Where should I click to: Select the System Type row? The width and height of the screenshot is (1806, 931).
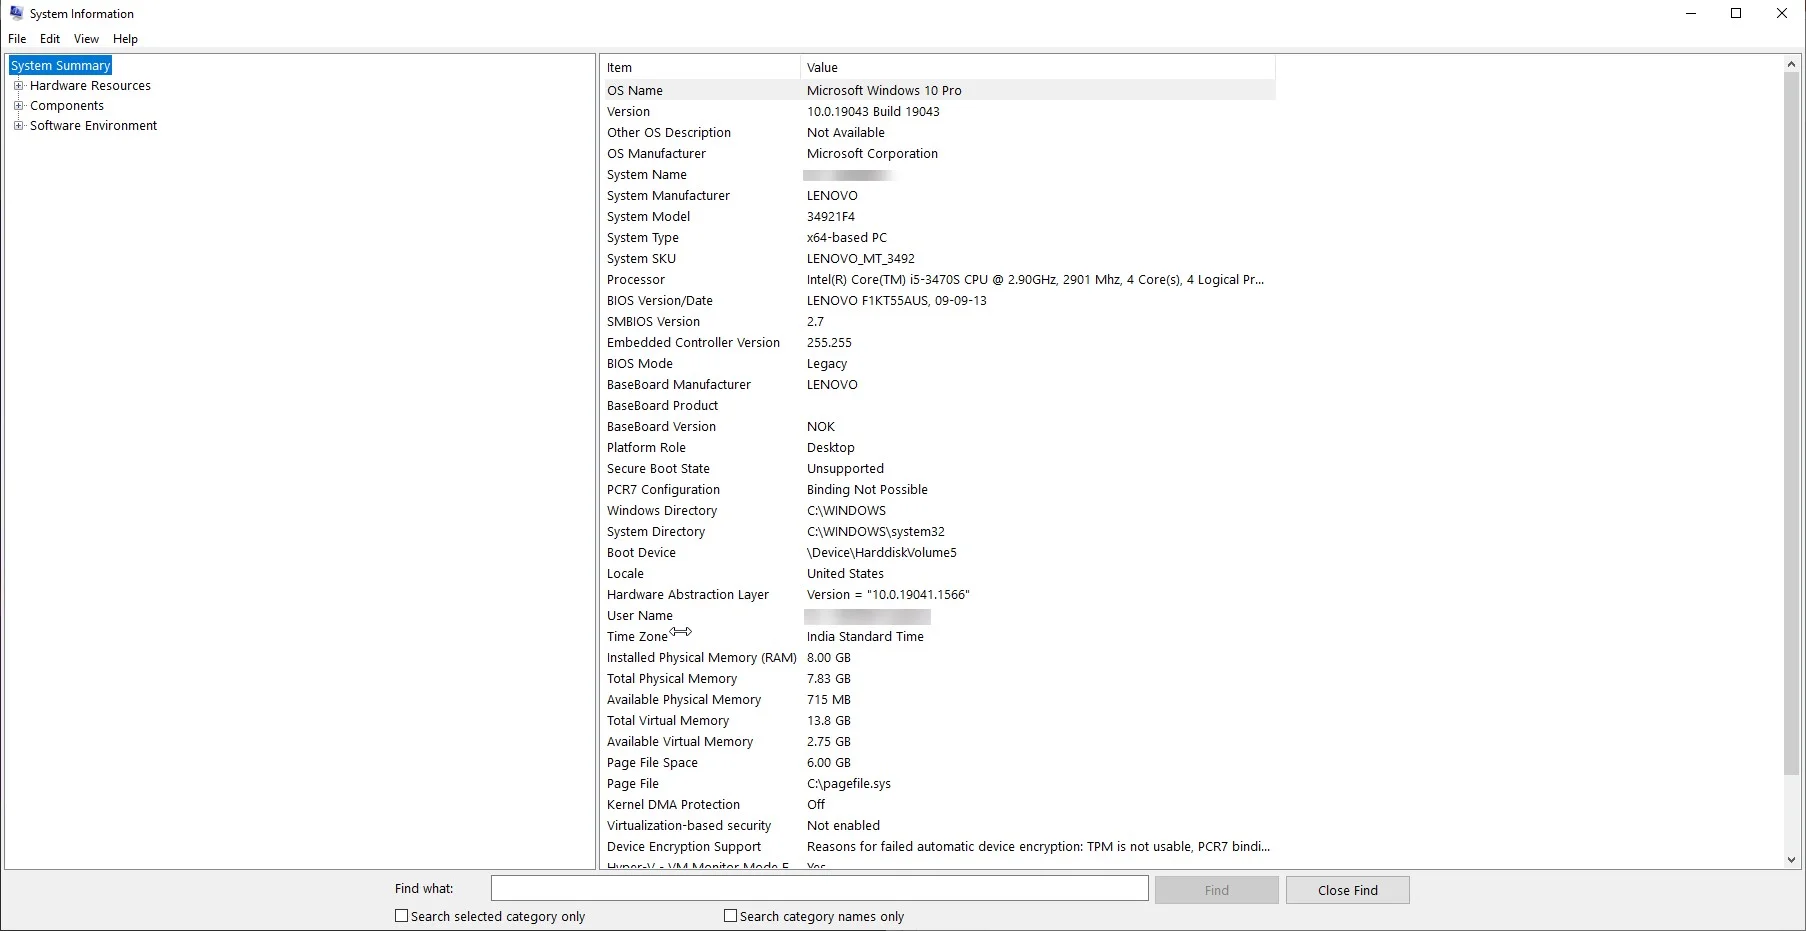938,238
